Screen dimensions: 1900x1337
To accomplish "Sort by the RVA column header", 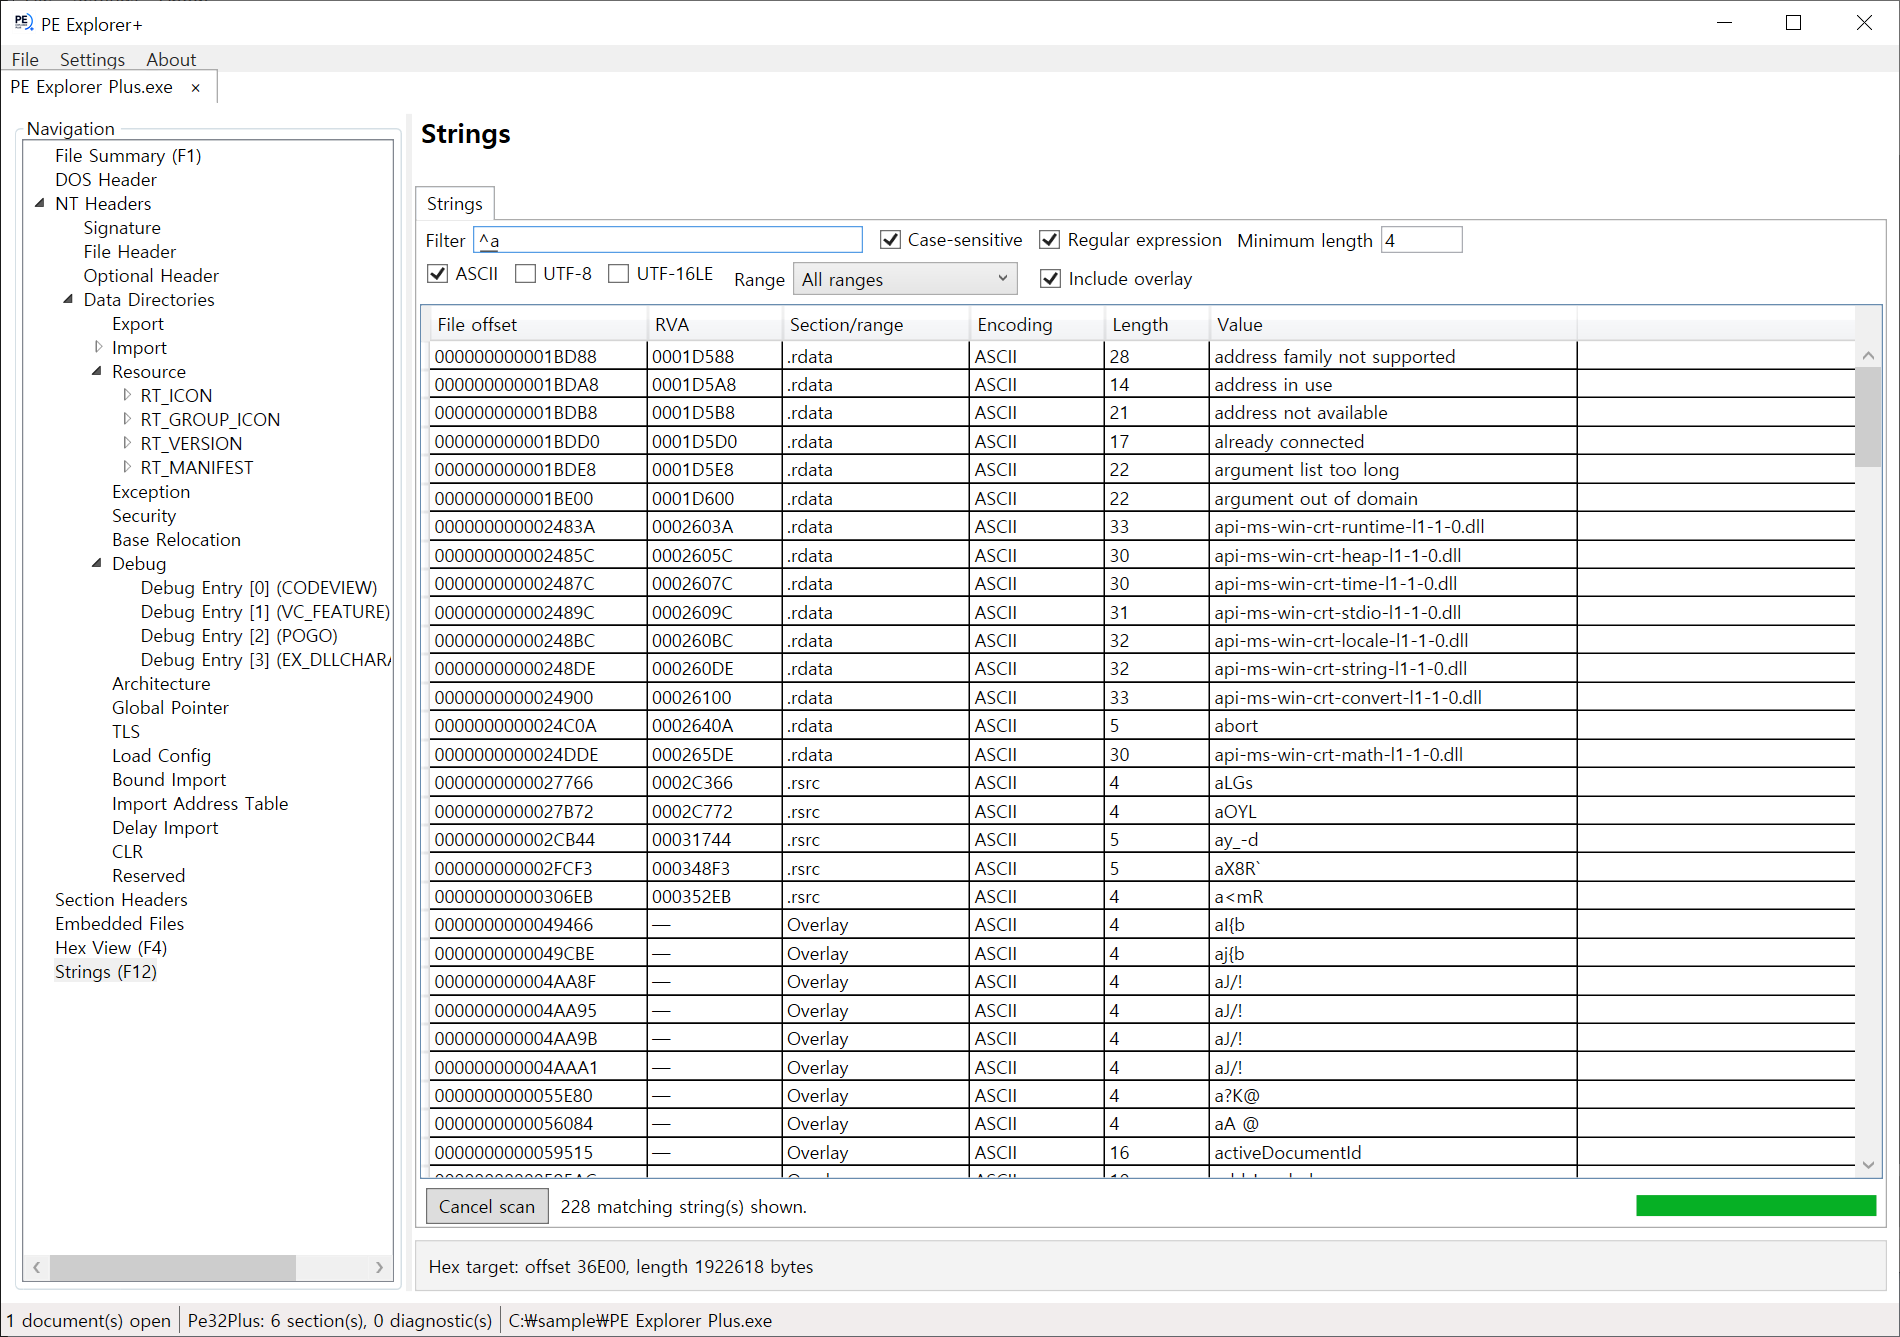I will click(714, 325).
